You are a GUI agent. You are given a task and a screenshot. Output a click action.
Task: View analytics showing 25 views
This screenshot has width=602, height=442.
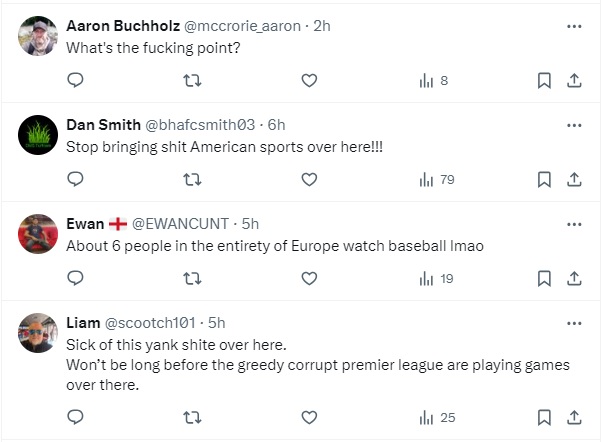(x=437, y=417)
